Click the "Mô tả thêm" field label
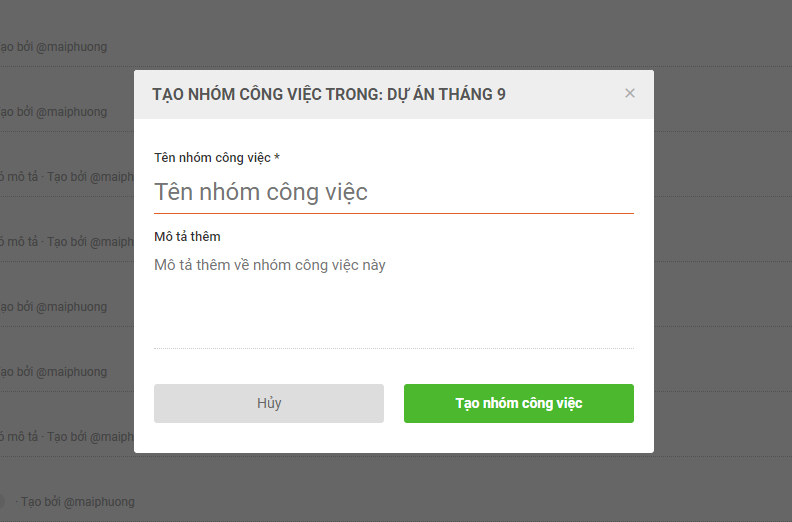This screenshot has width=792, height=522. [x=187, y=236]
